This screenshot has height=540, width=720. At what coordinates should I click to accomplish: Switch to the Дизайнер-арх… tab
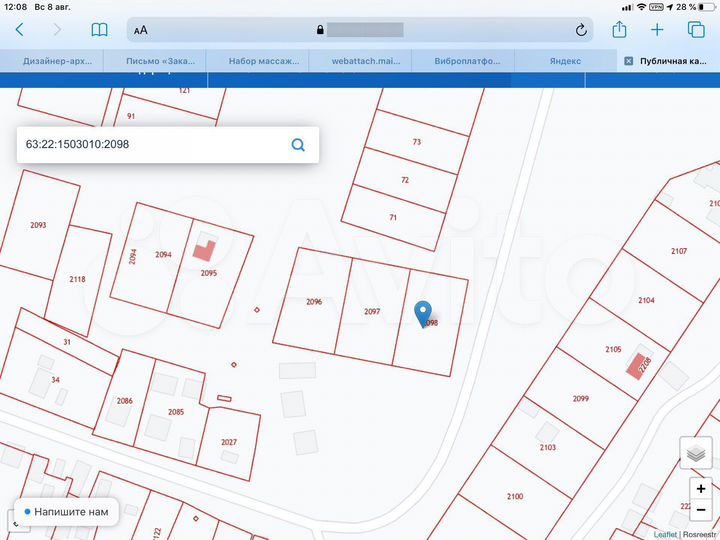[57, 61]
